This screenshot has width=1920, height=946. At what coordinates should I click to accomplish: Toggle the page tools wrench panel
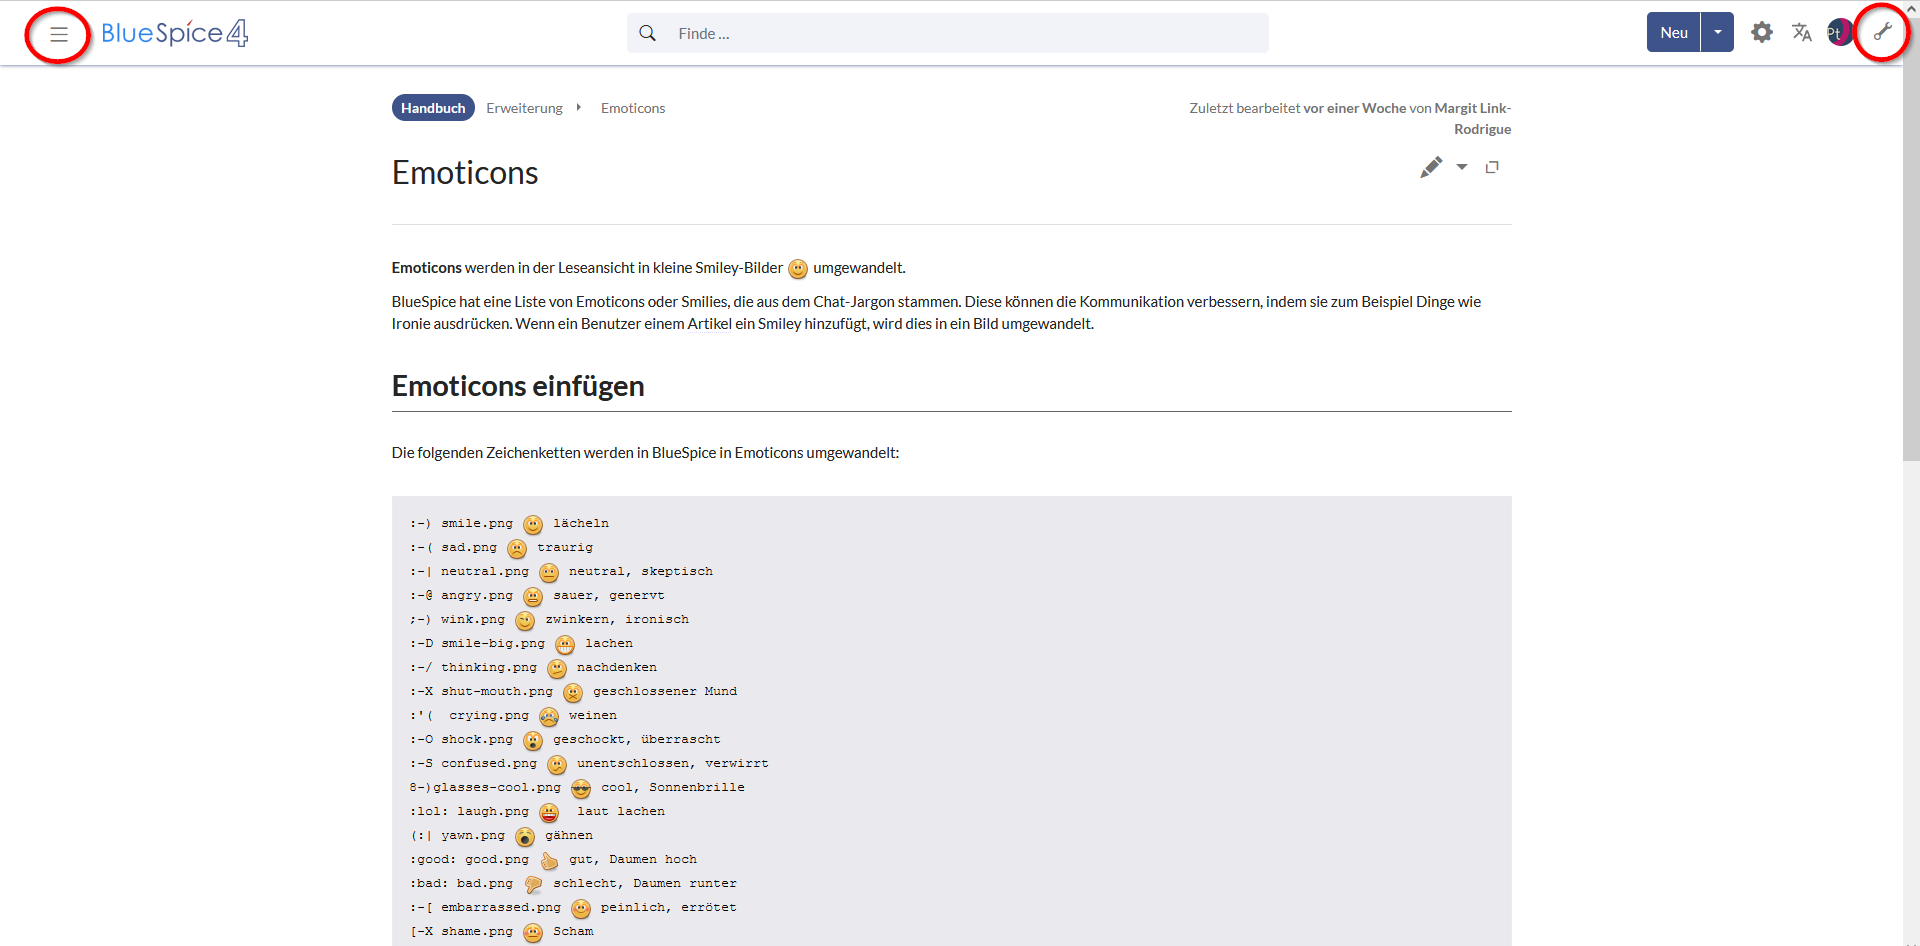pos(1882,32)
